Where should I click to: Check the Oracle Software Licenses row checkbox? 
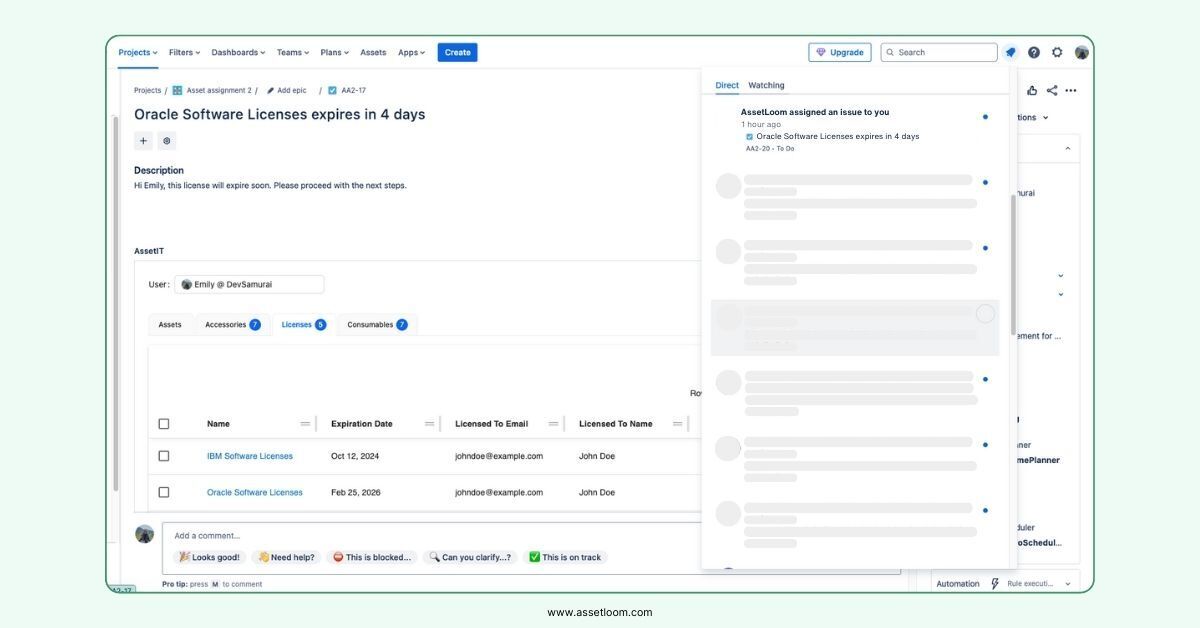pyautogui.click(x=164, y=492)
